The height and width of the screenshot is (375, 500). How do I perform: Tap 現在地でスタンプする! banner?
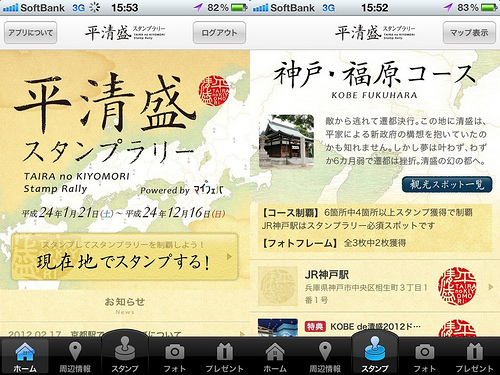[125, 257]
